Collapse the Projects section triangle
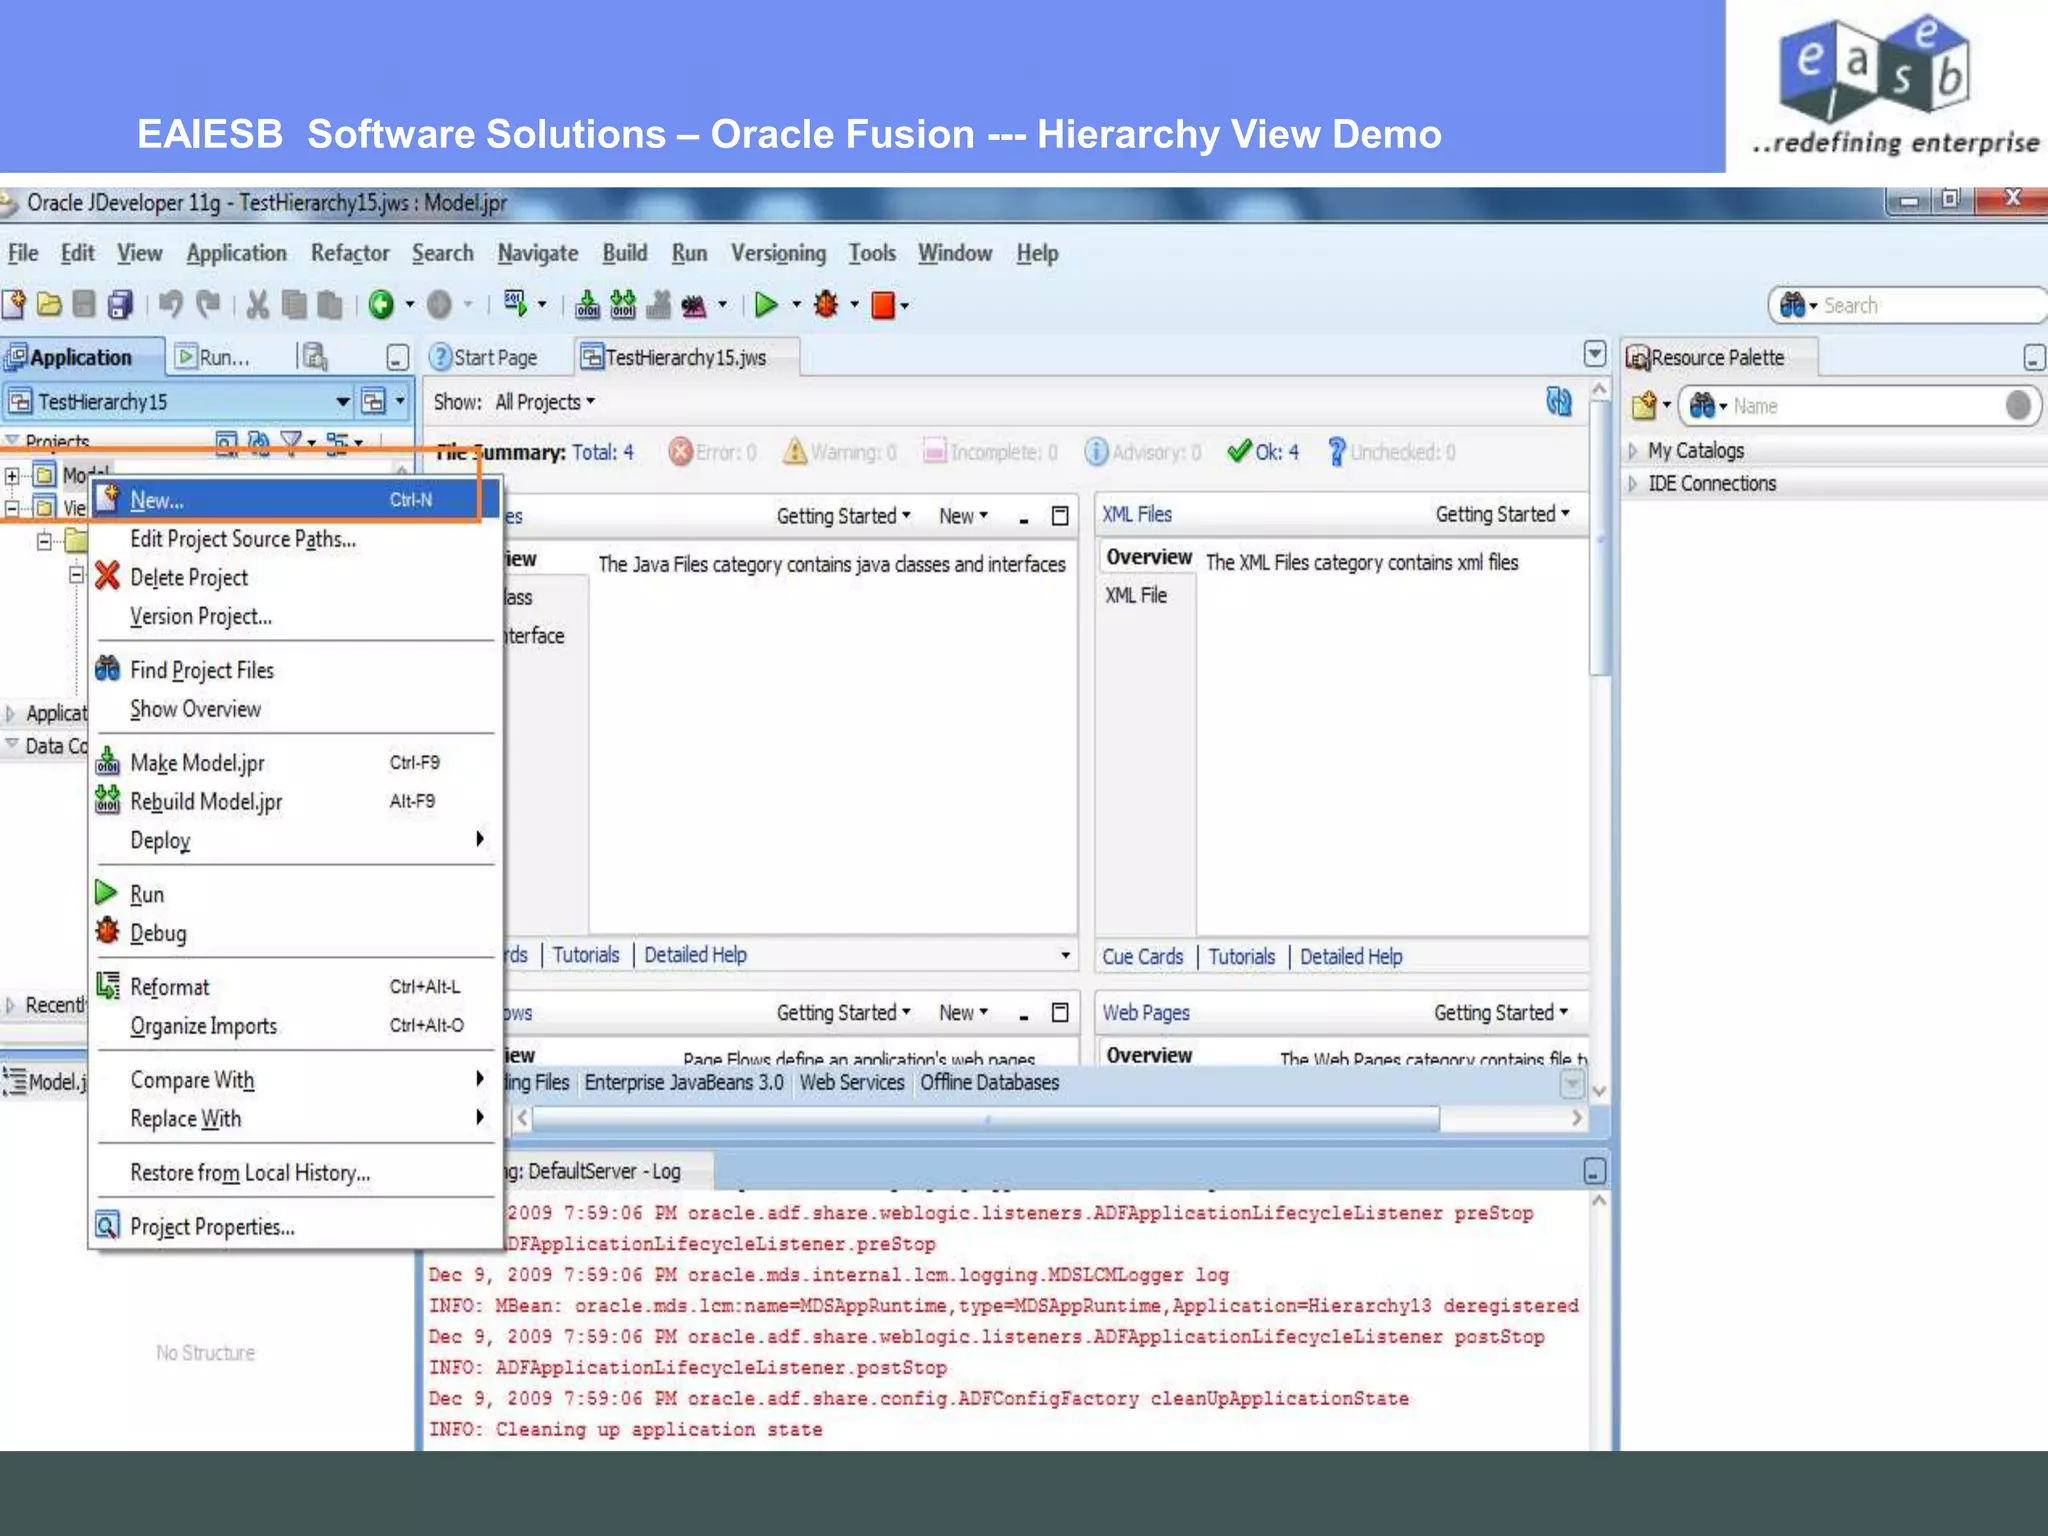Image resolution: width=2048 pixels, height=1536 pixels. 12,439
